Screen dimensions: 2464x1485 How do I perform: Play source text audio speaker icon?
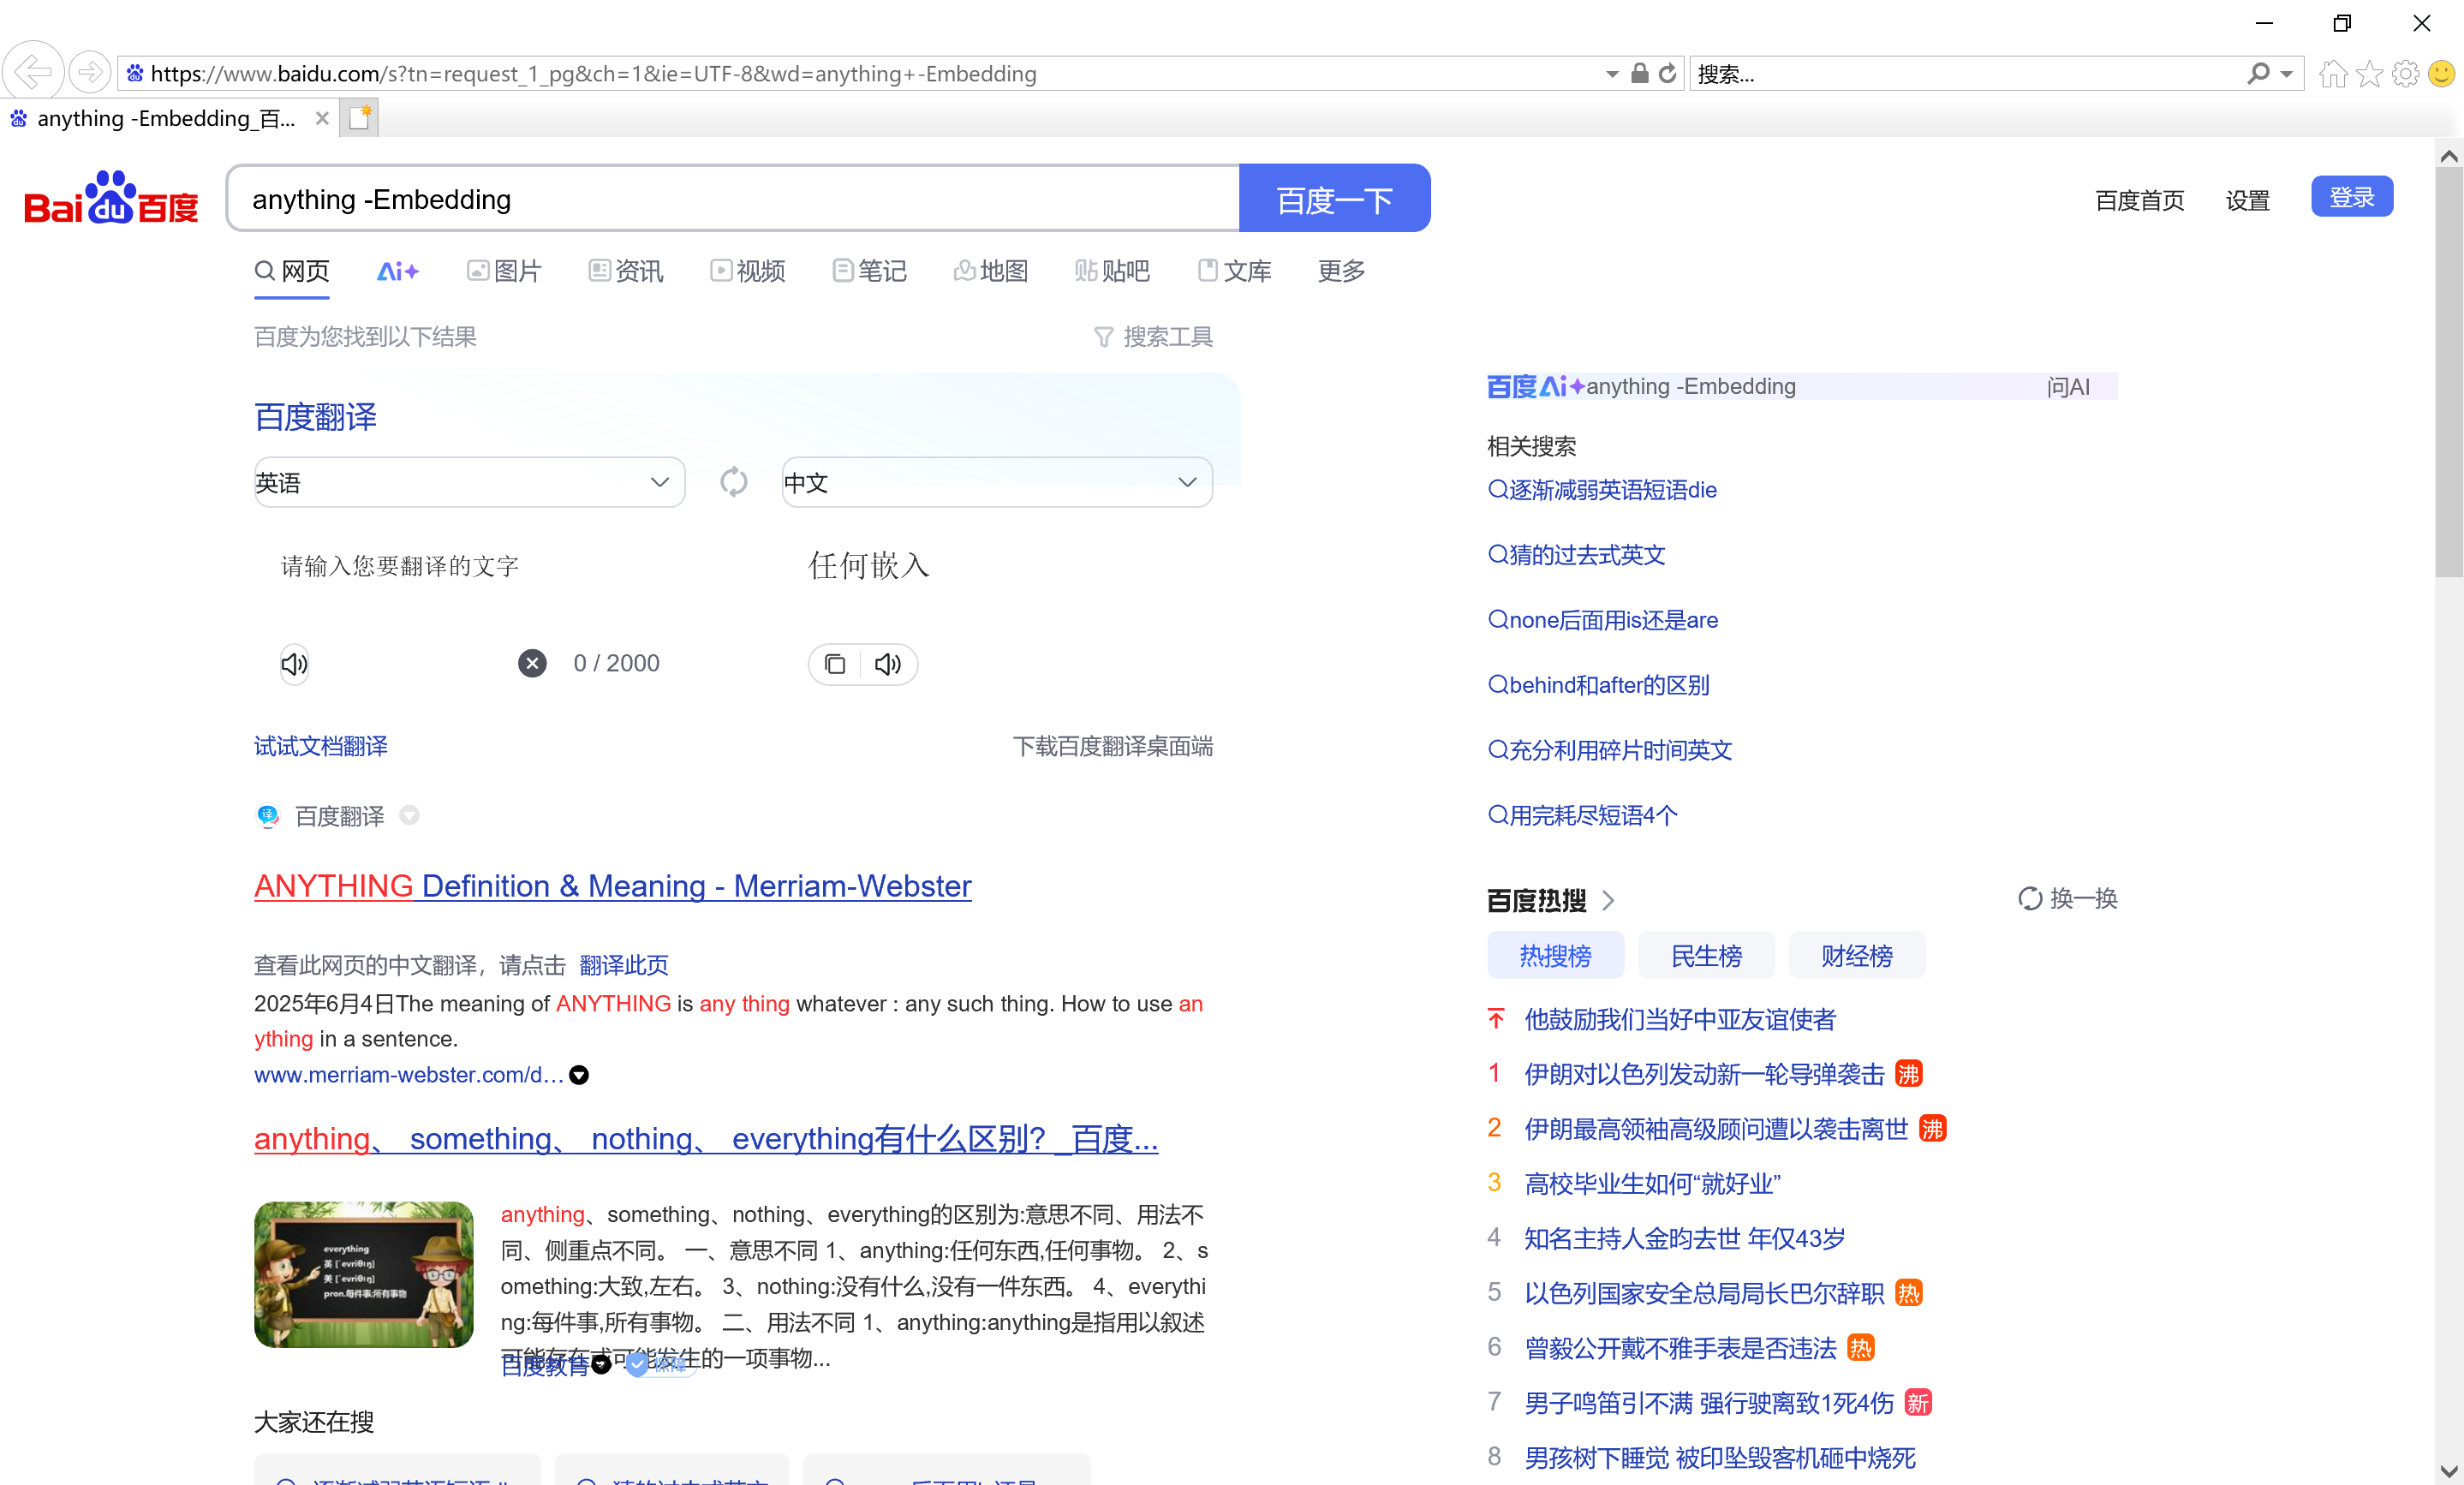[x=294, y=664]
